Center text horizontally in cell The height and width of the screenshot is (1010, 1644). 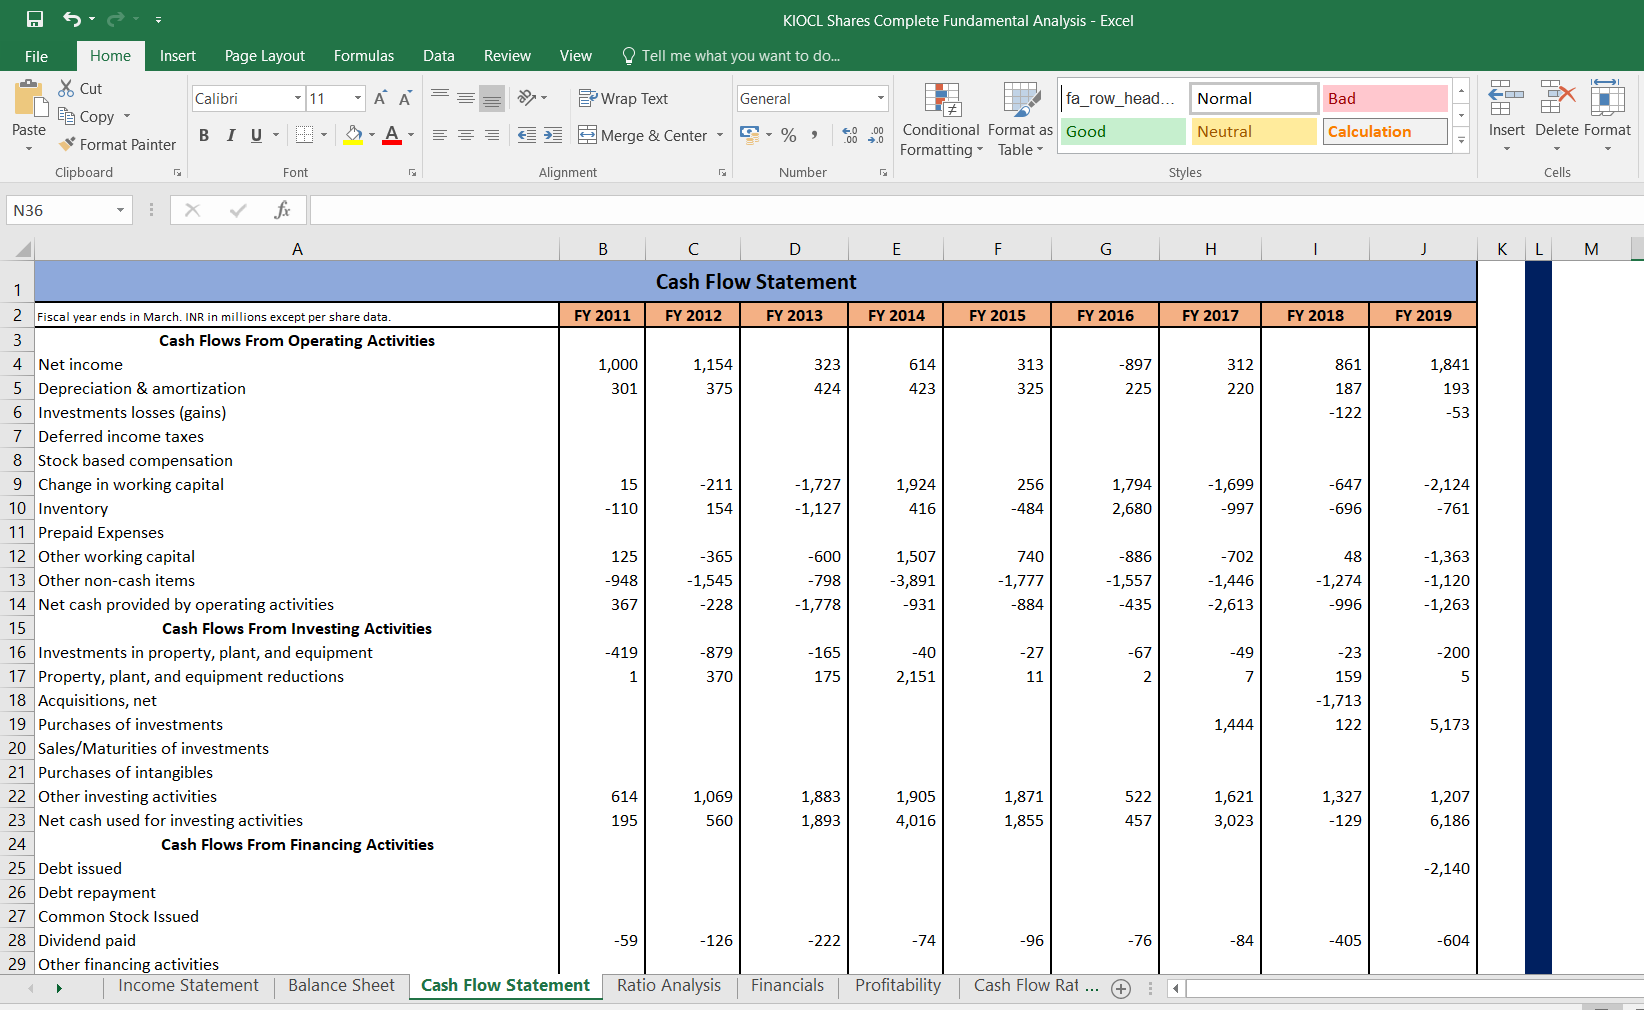(466, 135)
